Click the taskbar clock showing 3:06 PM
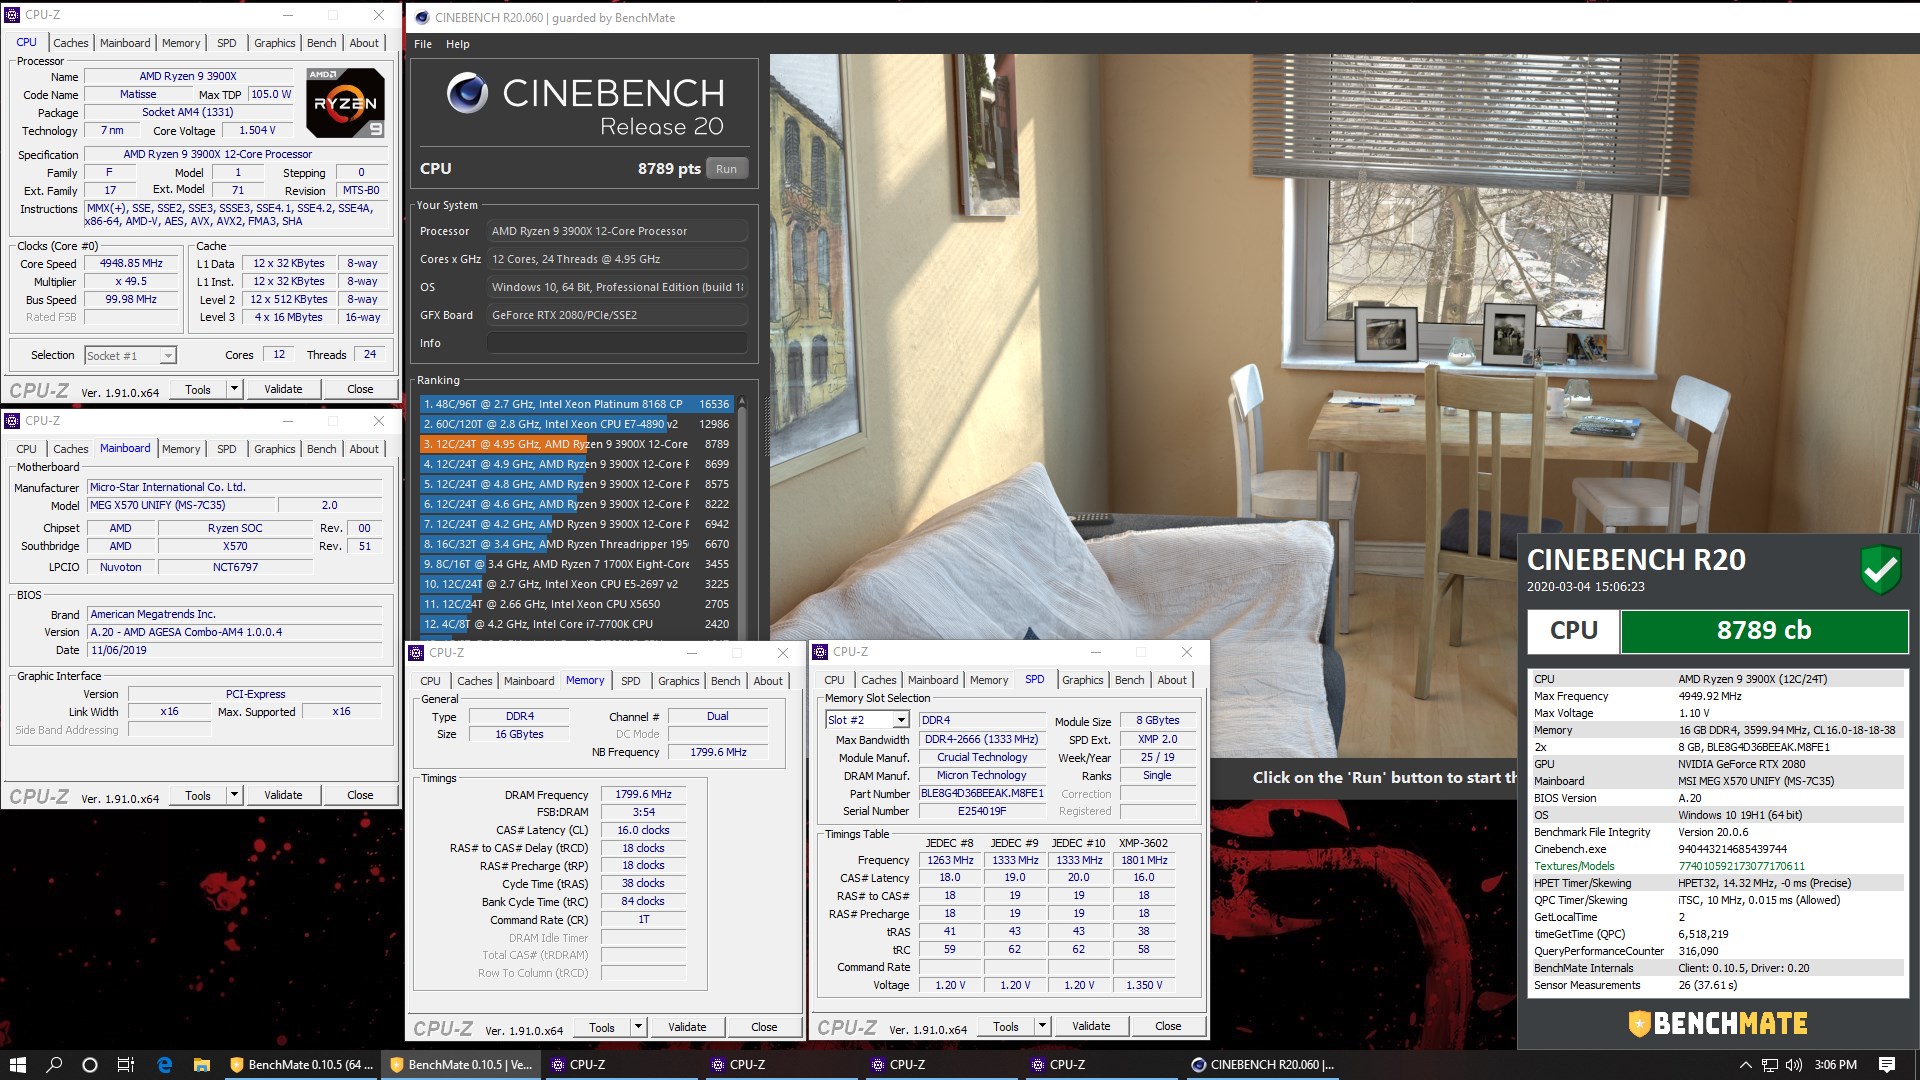The image size is (1920, 1080). 1835,1064
